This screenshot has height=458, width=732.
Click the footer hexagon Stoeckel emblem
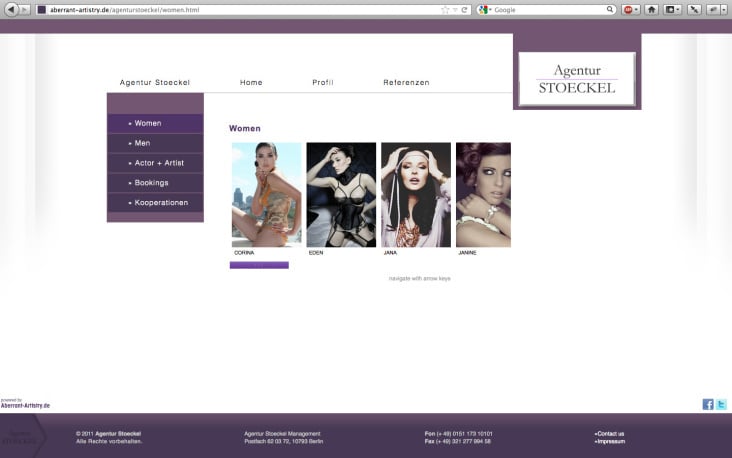point(21,437)
